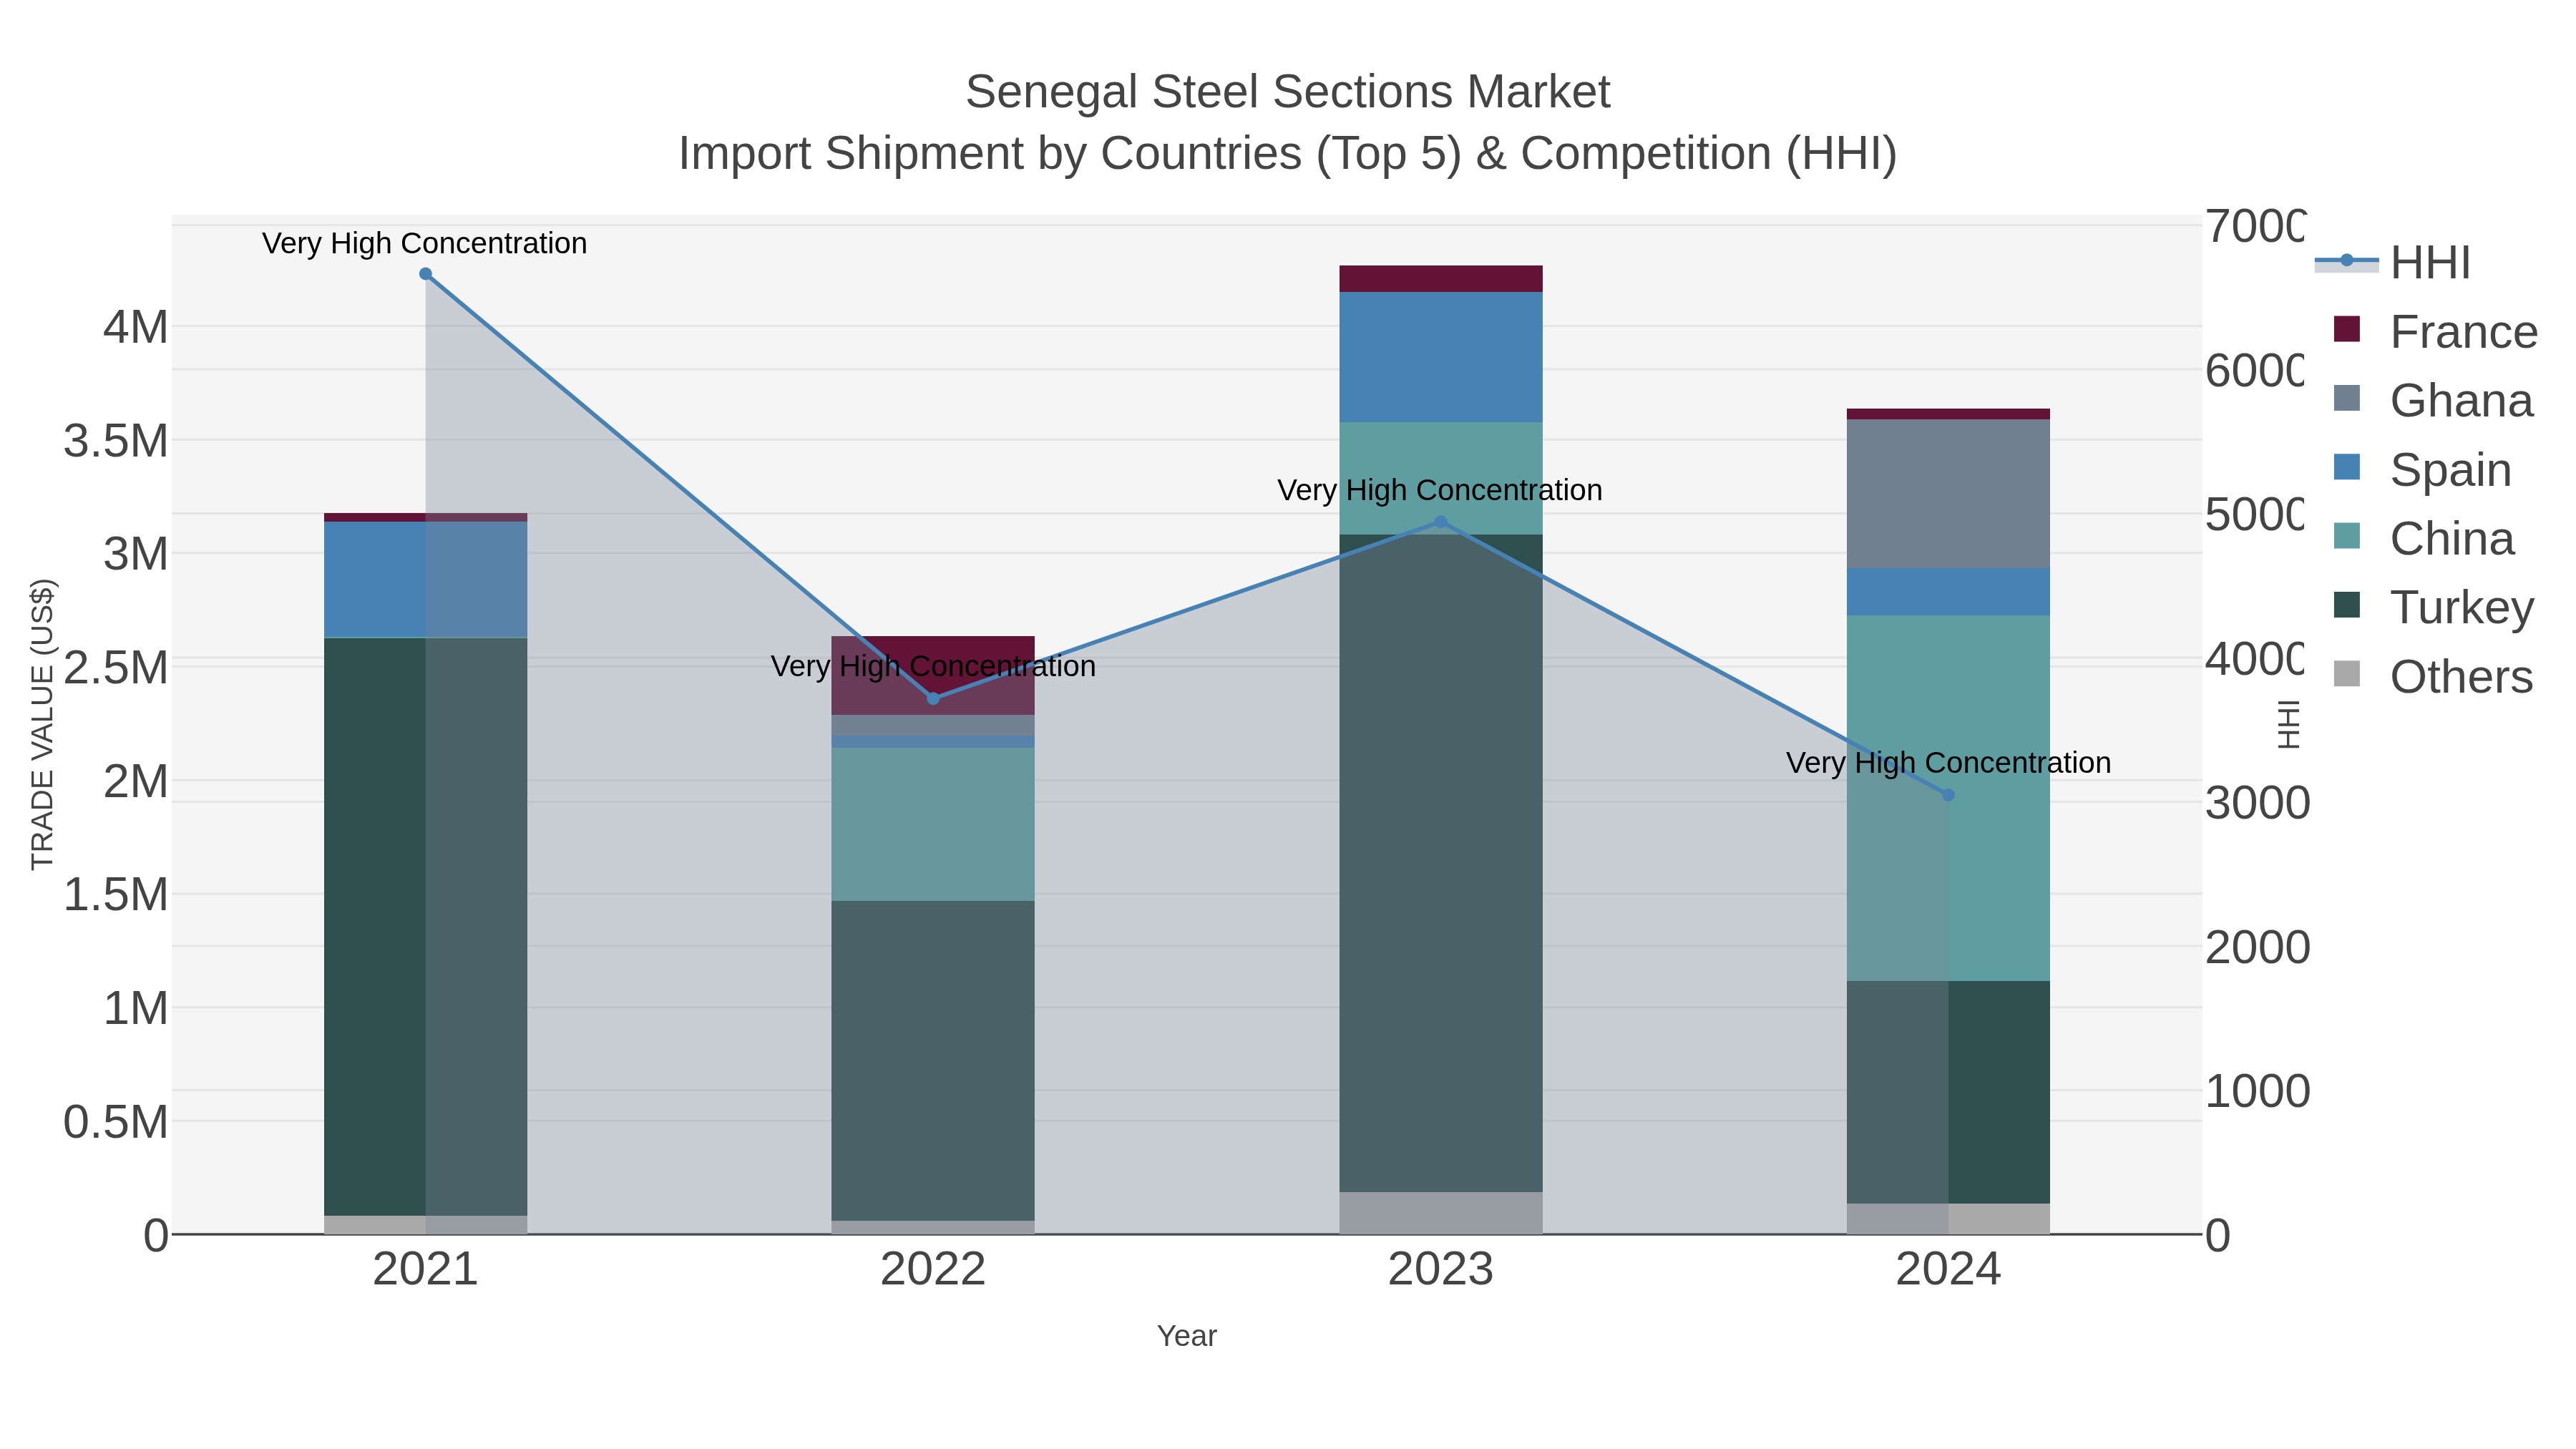Click the 2021 Spain bar segment
Image resolution: width=2576 pixels, height=1449 pixels.
pyautogui.click(x=425, y=579)
